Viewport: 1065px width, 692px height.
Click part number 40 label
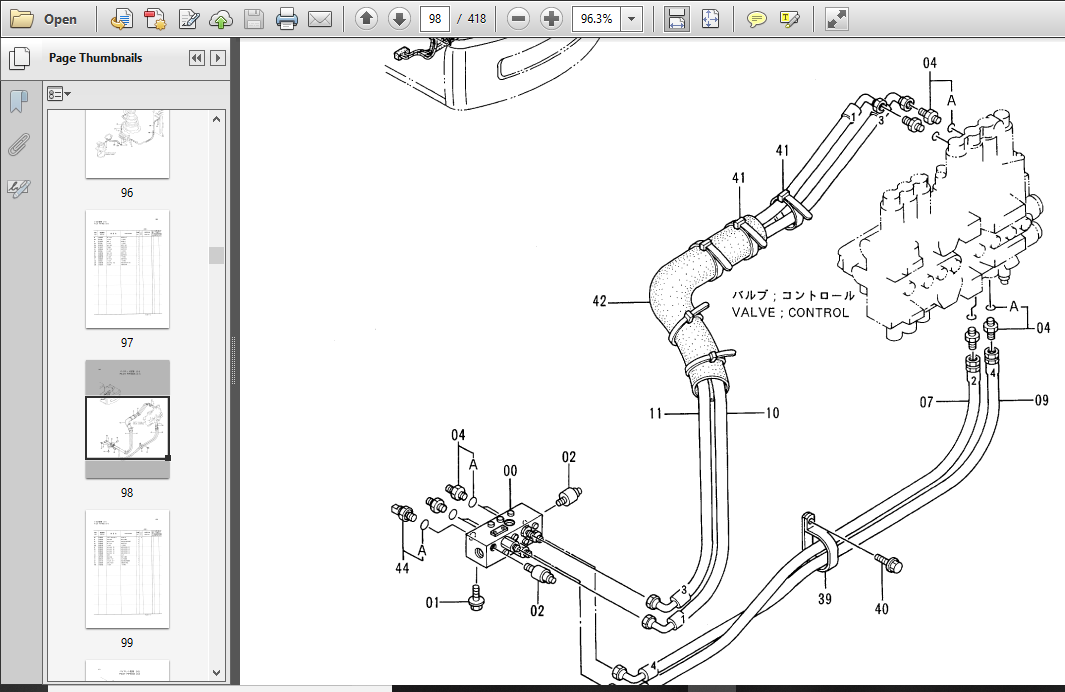pos(882,609)
